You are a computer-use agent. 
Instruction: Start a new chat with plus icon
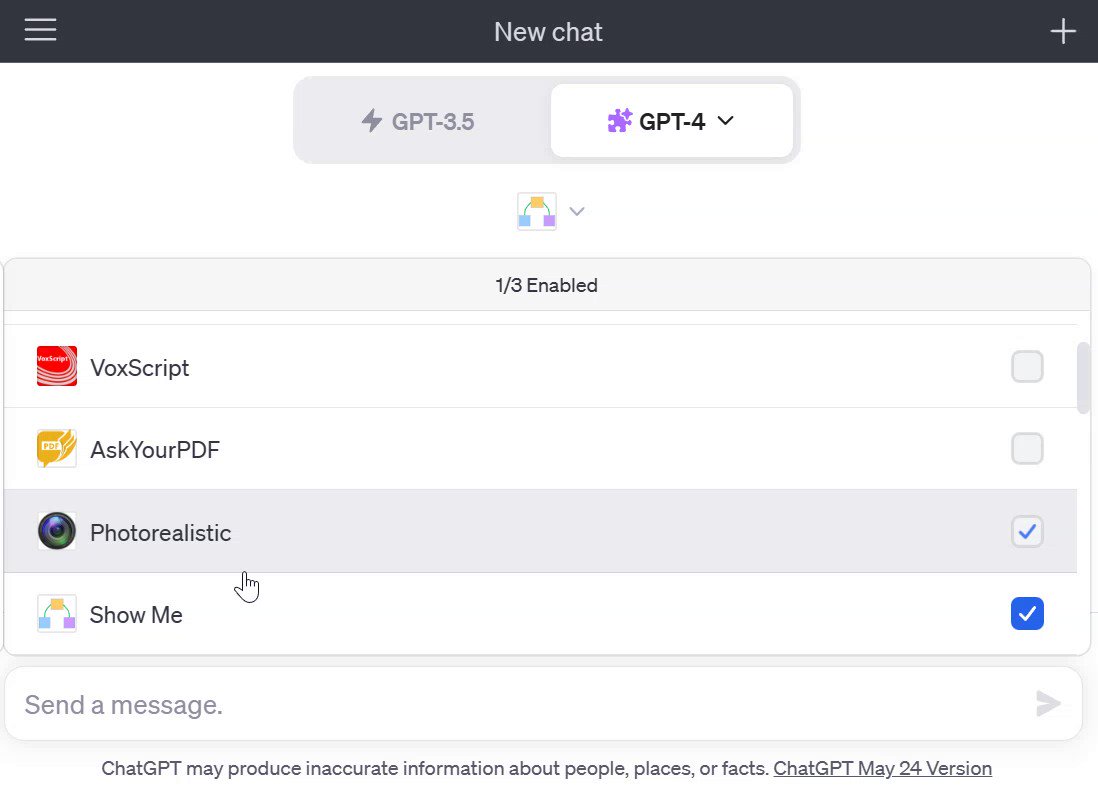tap(1062, 31)
